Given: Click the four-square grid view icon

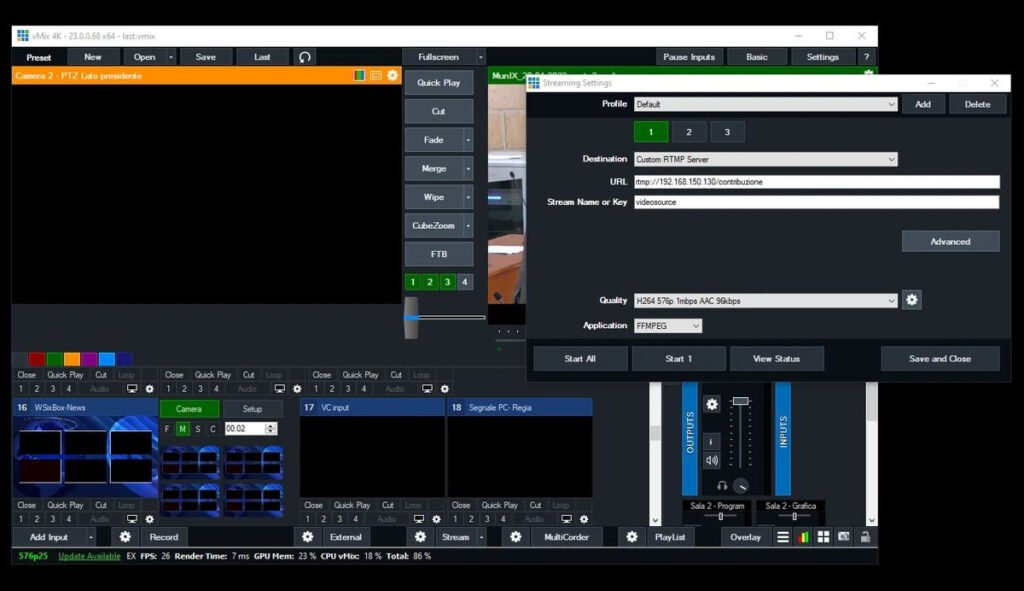Looking at the screenshot, I should click(824, 537).
